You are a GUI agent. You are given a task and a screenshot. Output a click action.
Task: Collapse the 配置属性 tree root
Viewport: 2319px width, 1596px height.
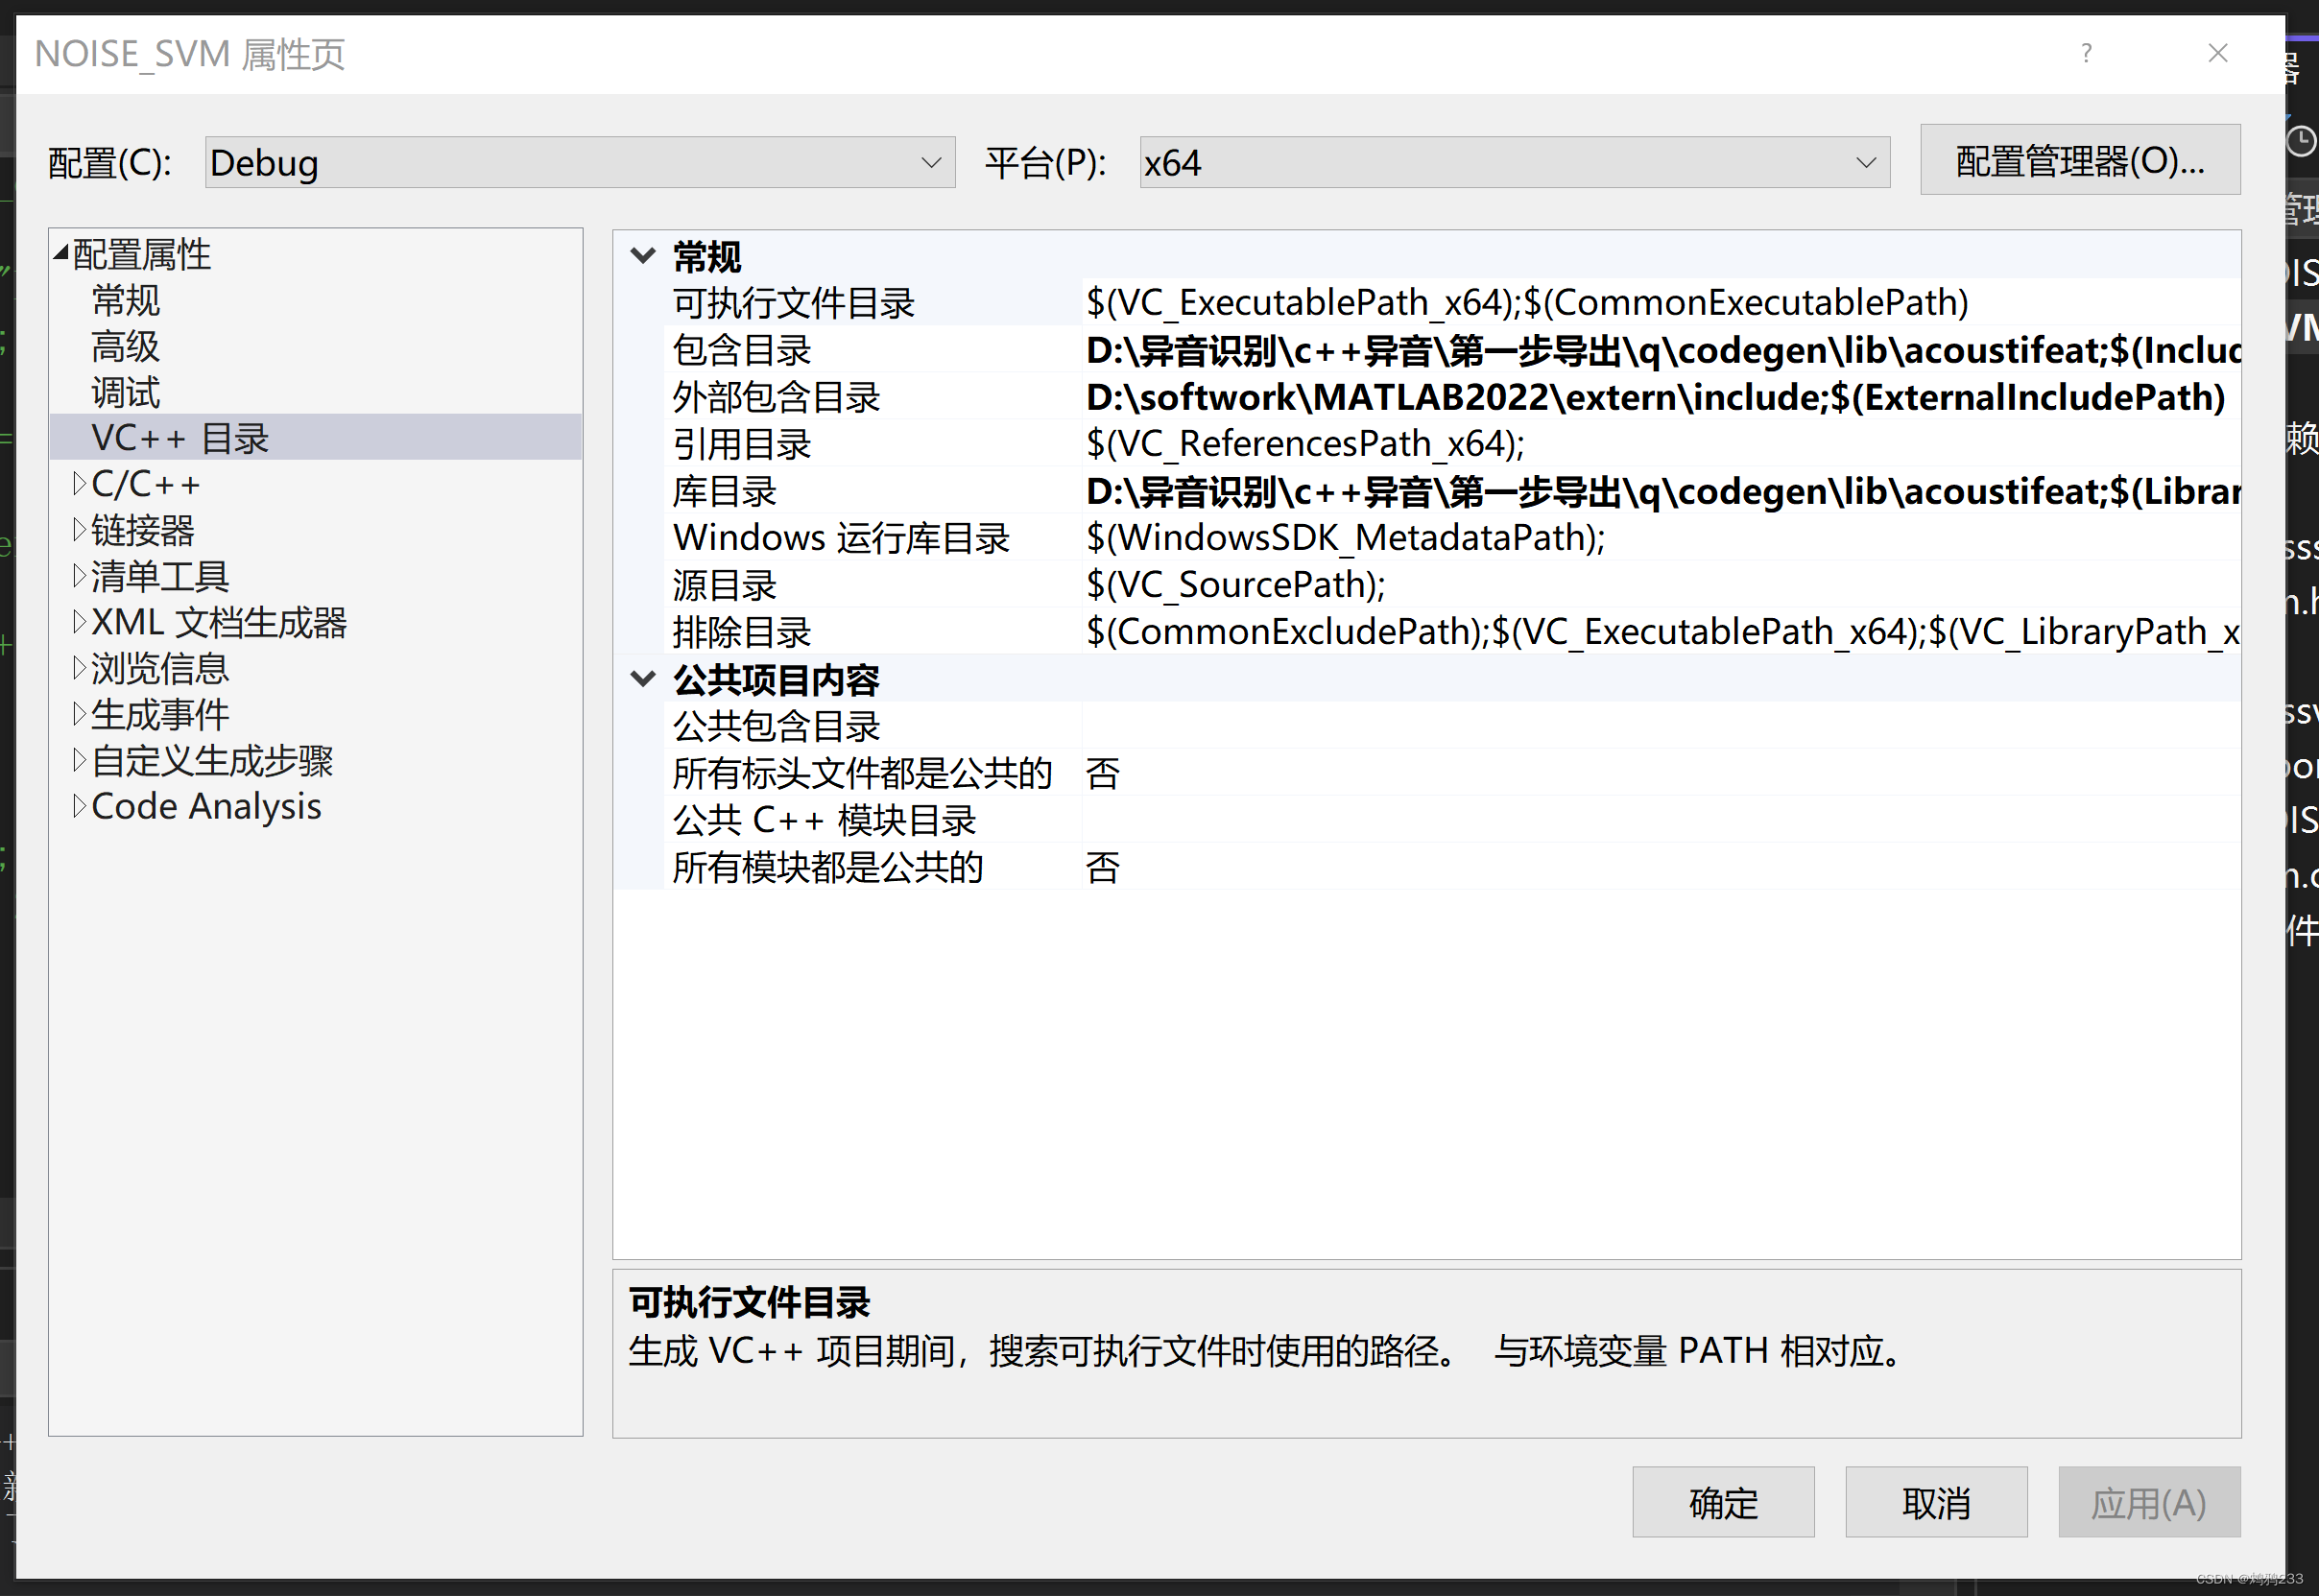[61, 253]
